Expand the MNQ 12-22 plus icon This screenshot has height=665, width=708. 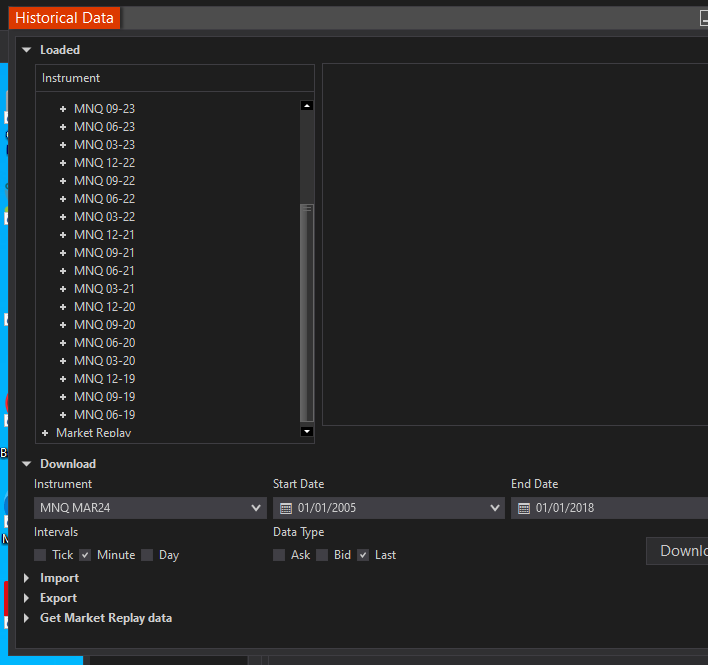pos(63,163)
